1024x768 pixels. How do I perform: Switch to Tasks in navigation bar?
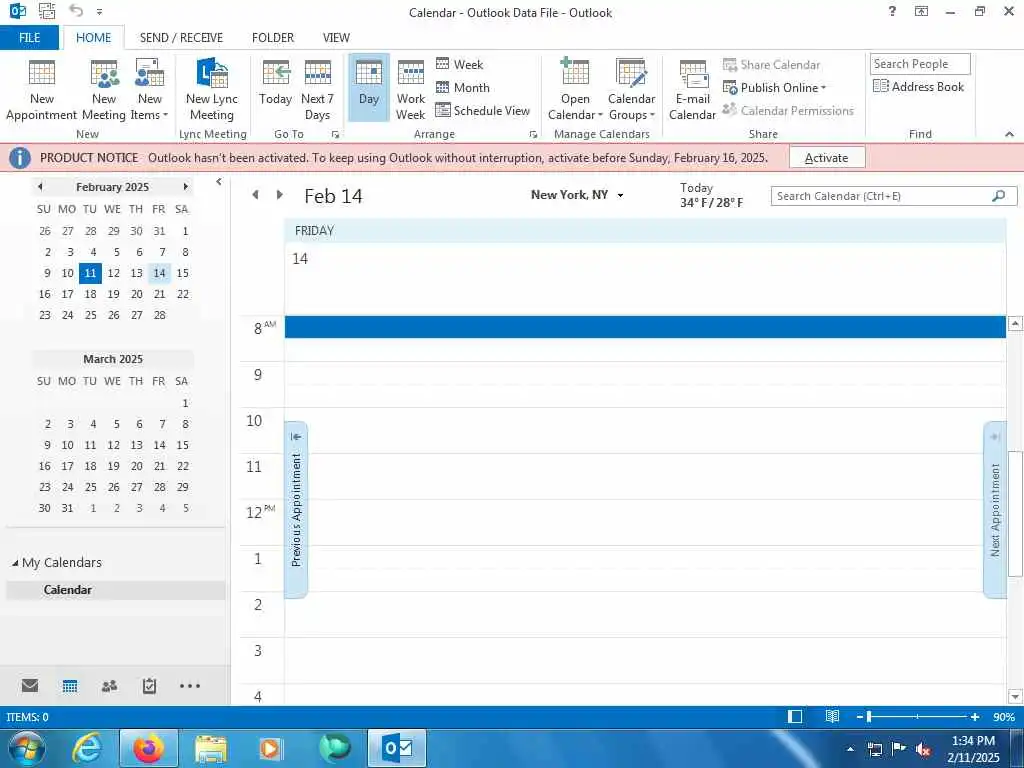click(x=150, y=685)
